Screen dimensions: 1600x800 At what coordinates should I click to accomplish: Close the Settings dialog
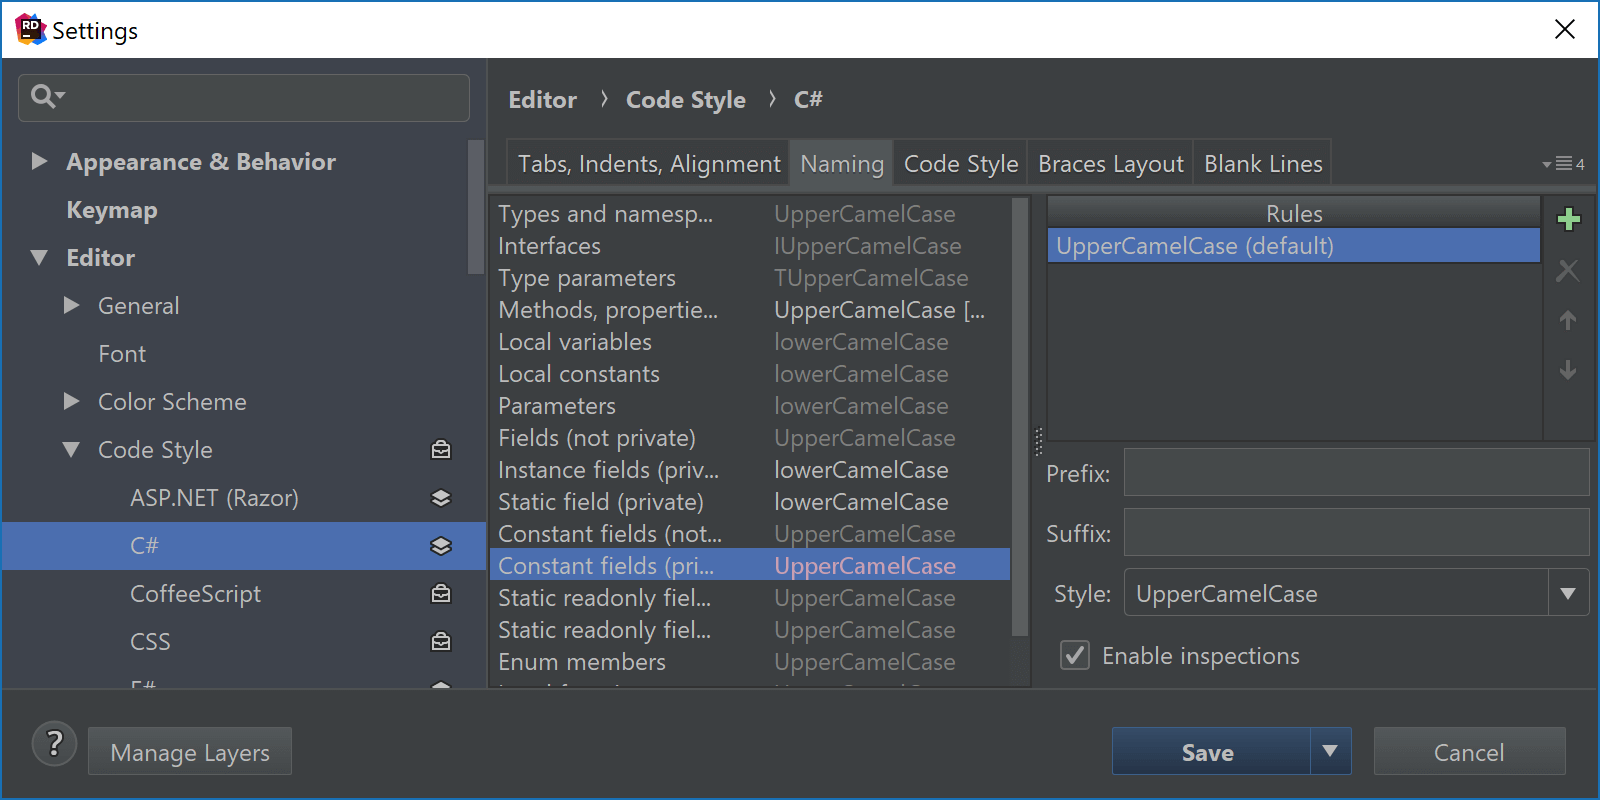pos(1565,29)
